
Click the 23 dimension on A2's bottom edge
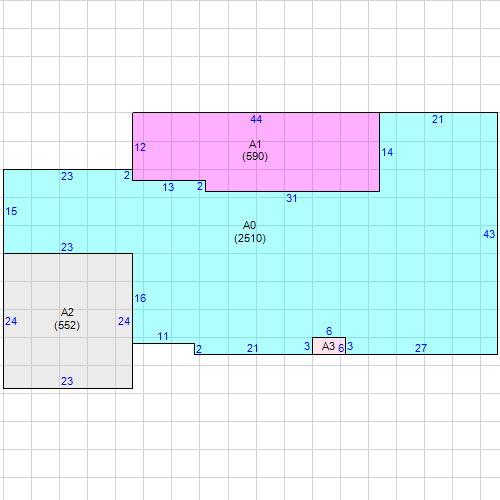[67, 381]
